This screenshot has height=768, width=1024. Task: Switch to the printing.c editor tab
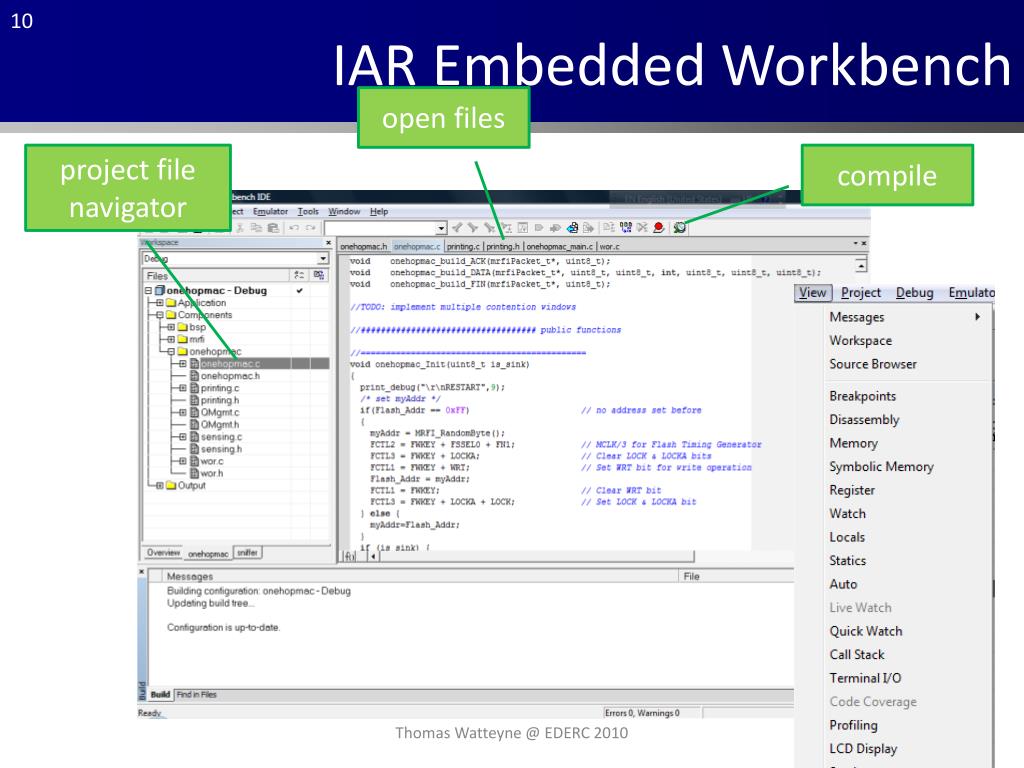pyautogui.click(x=463, y=247)
